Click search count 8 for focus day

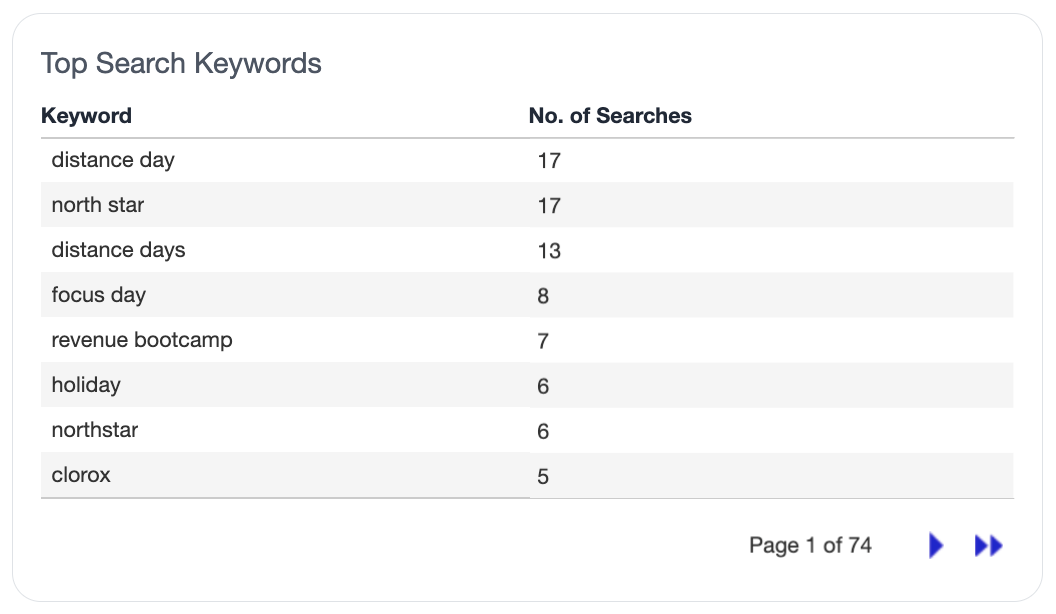[x=543, y=296]
